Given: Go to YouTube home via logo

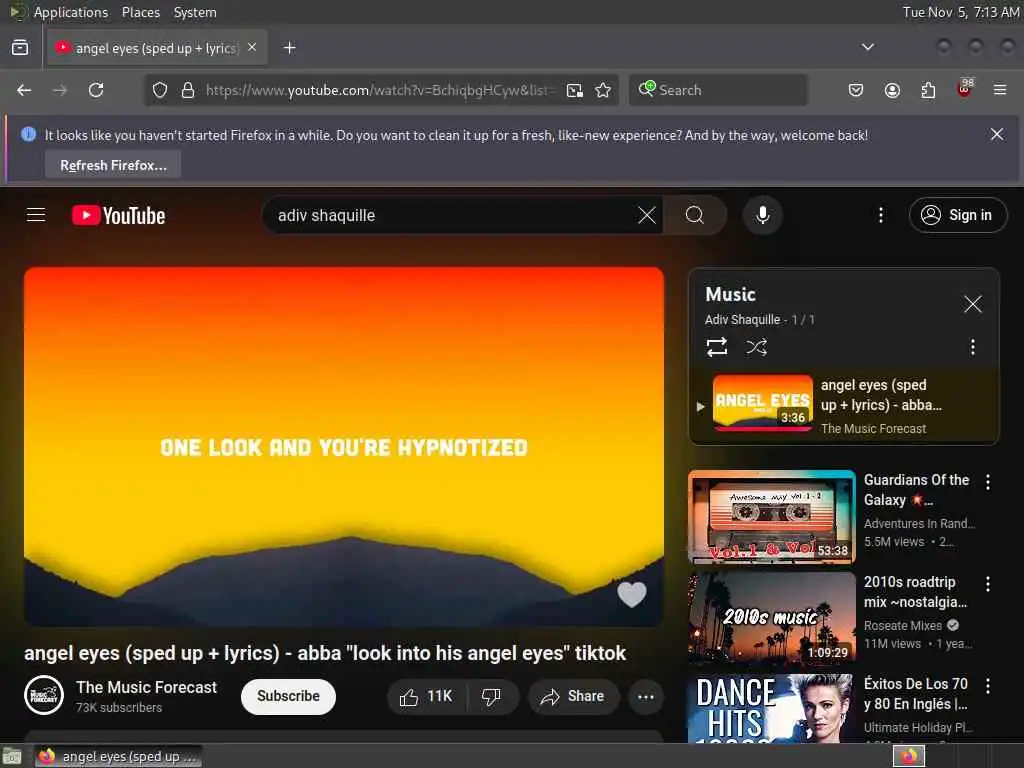Looking at the screenshot, I should point(118,216).
